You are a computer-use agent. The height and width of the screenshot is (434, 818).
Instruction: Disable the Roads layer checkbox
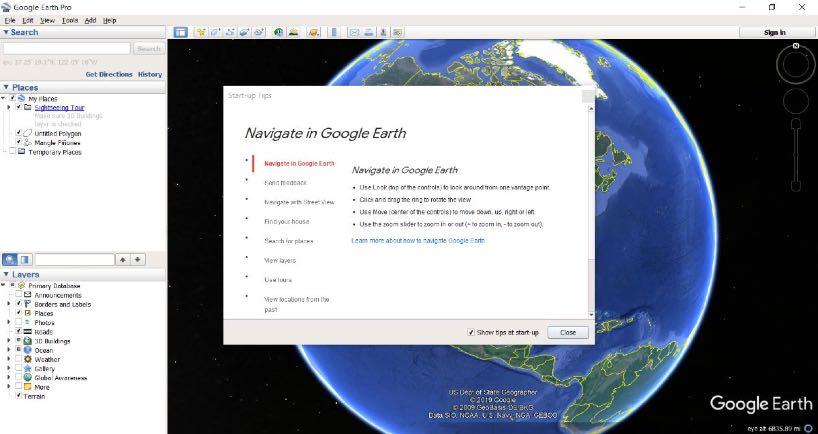tap(19, 331)
